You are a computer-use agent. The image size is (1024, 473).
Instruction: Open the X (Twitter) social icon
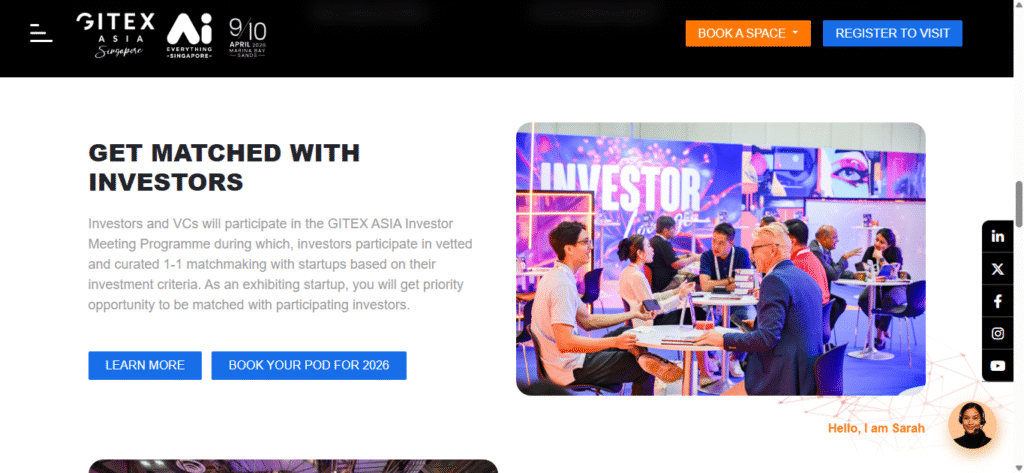click(997, 269)
